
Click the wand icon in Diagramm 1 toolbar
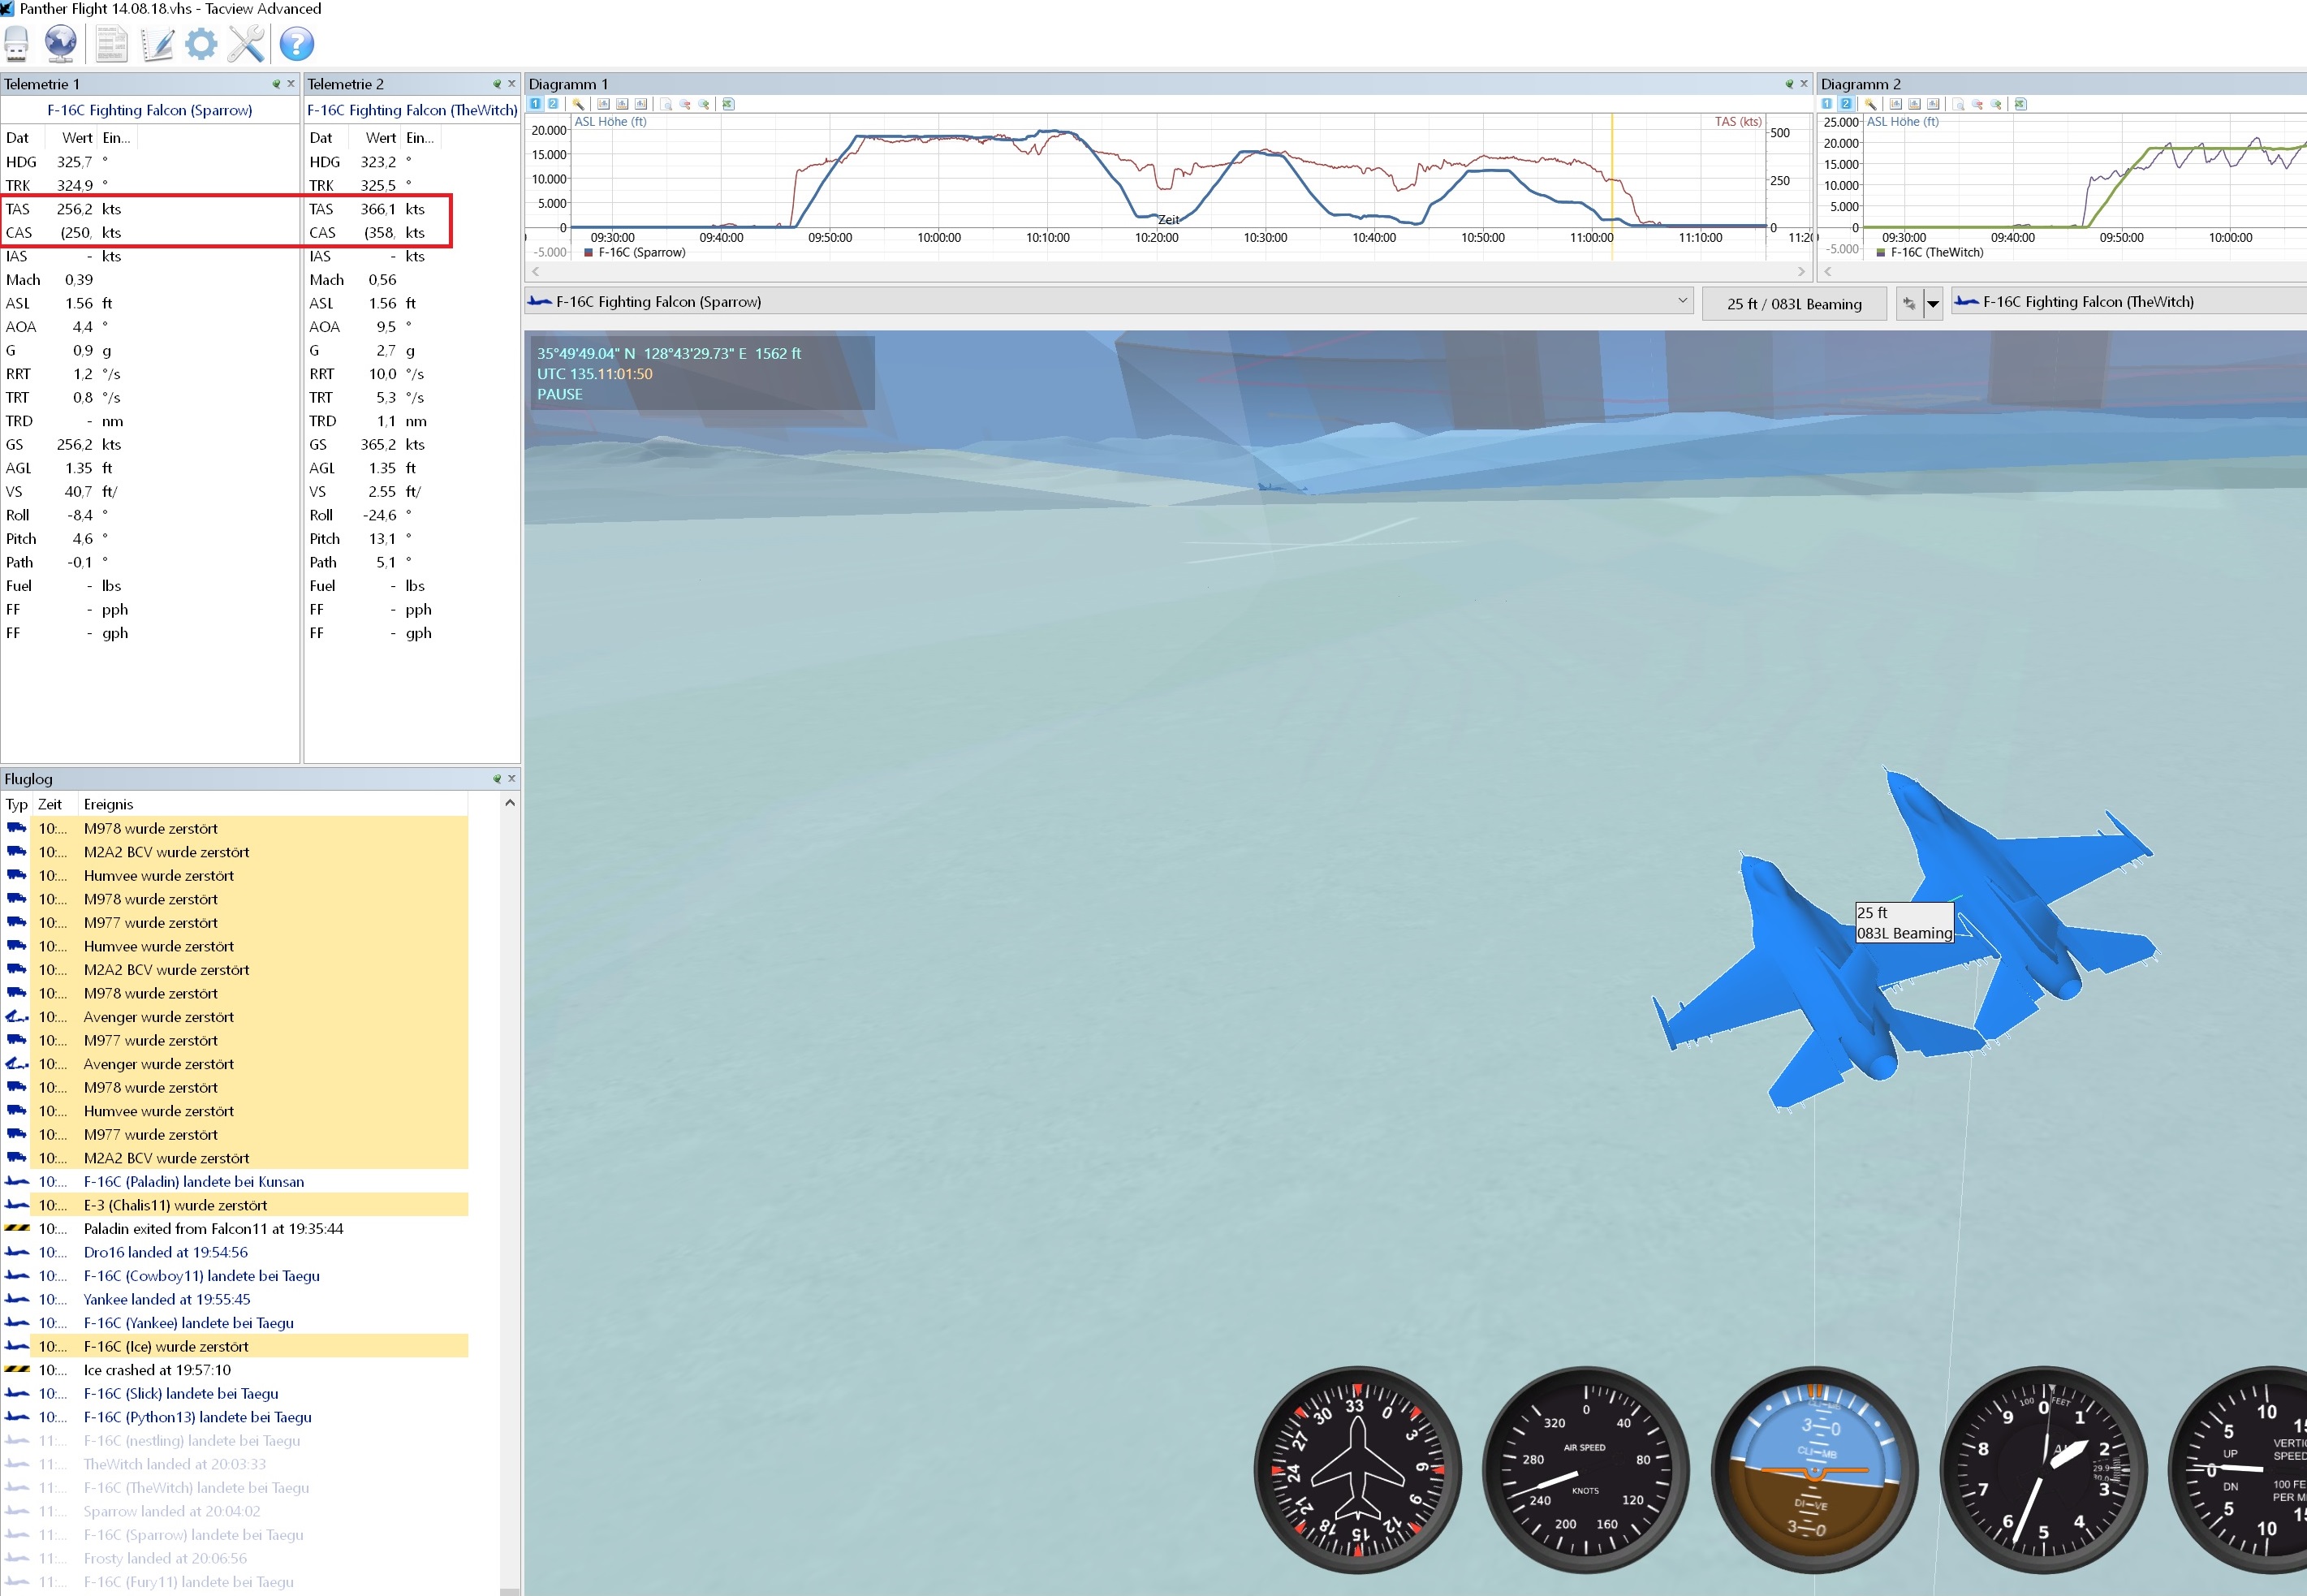click(578, 104)
